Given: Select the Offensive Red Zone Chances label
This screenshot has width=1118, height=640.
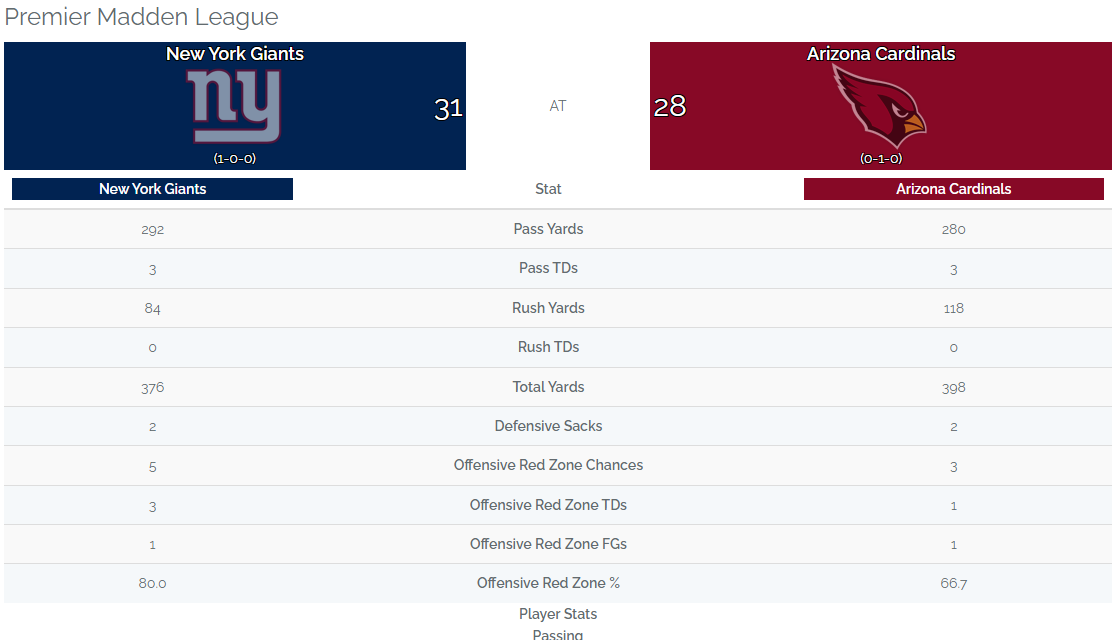Looking at the screenshot, I should pyautogui.click(x=548, y=465).
